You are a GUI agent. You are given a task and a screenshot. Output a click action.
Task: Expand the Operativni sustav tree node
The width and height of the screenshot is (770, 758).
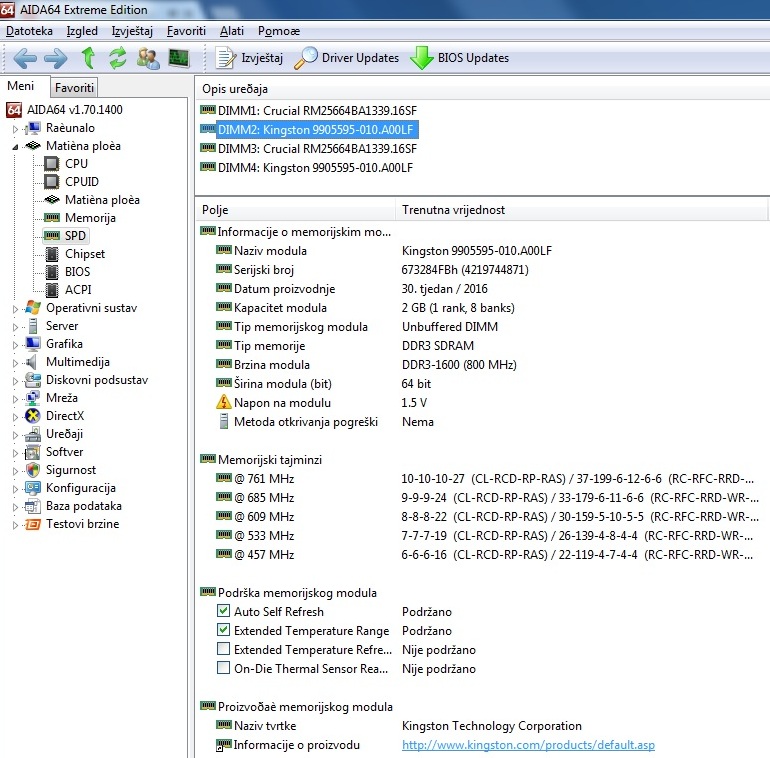click(15, 308)
